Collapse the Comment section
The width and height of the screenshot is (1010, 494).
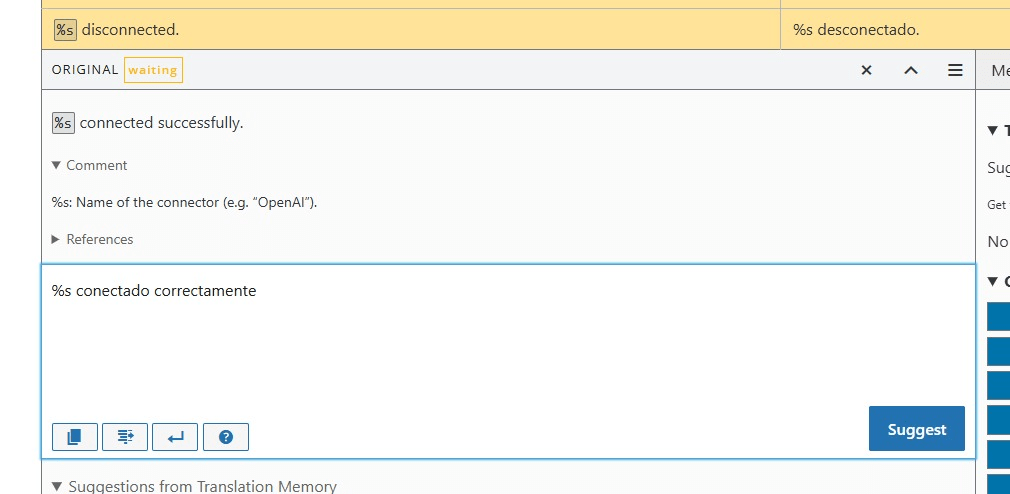tap(90, 165)
